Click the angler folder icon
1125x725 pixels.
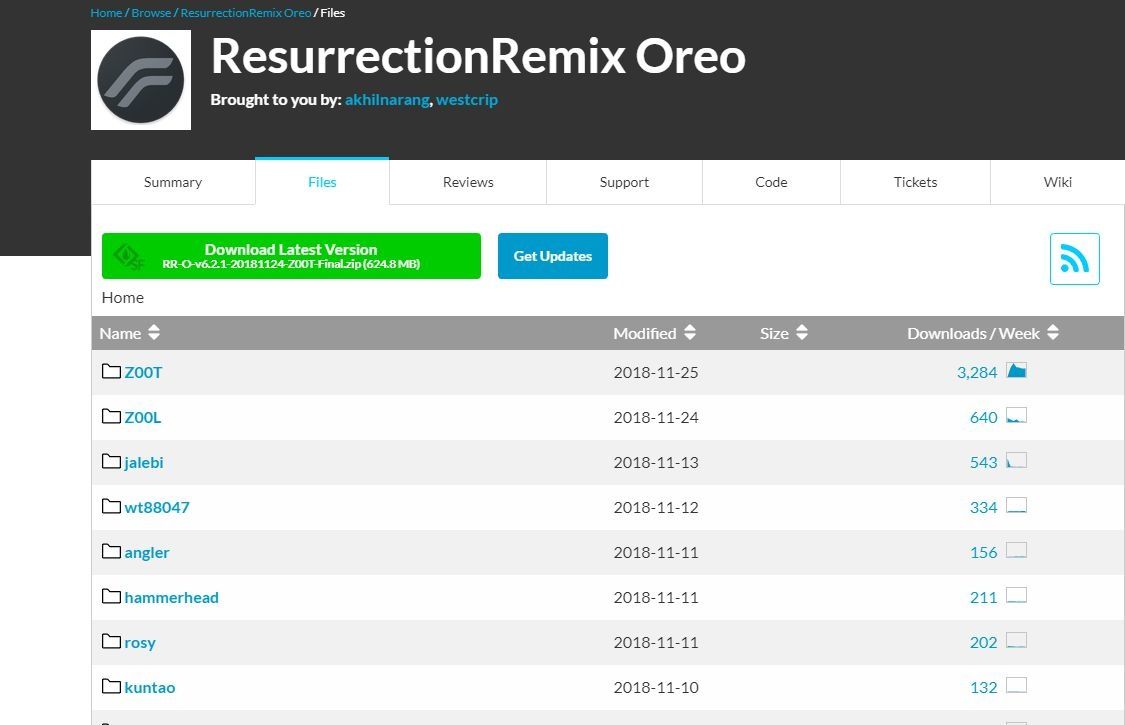(x=111, y=551)
